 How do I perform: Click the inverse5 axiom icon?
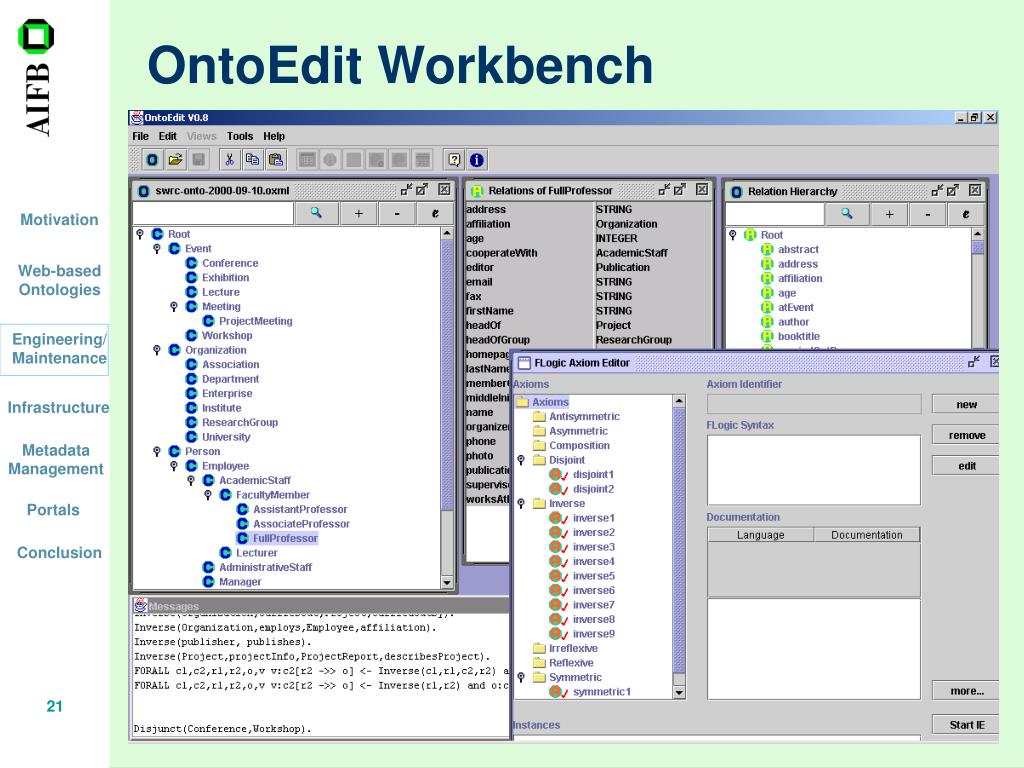(x=558, y=575)
